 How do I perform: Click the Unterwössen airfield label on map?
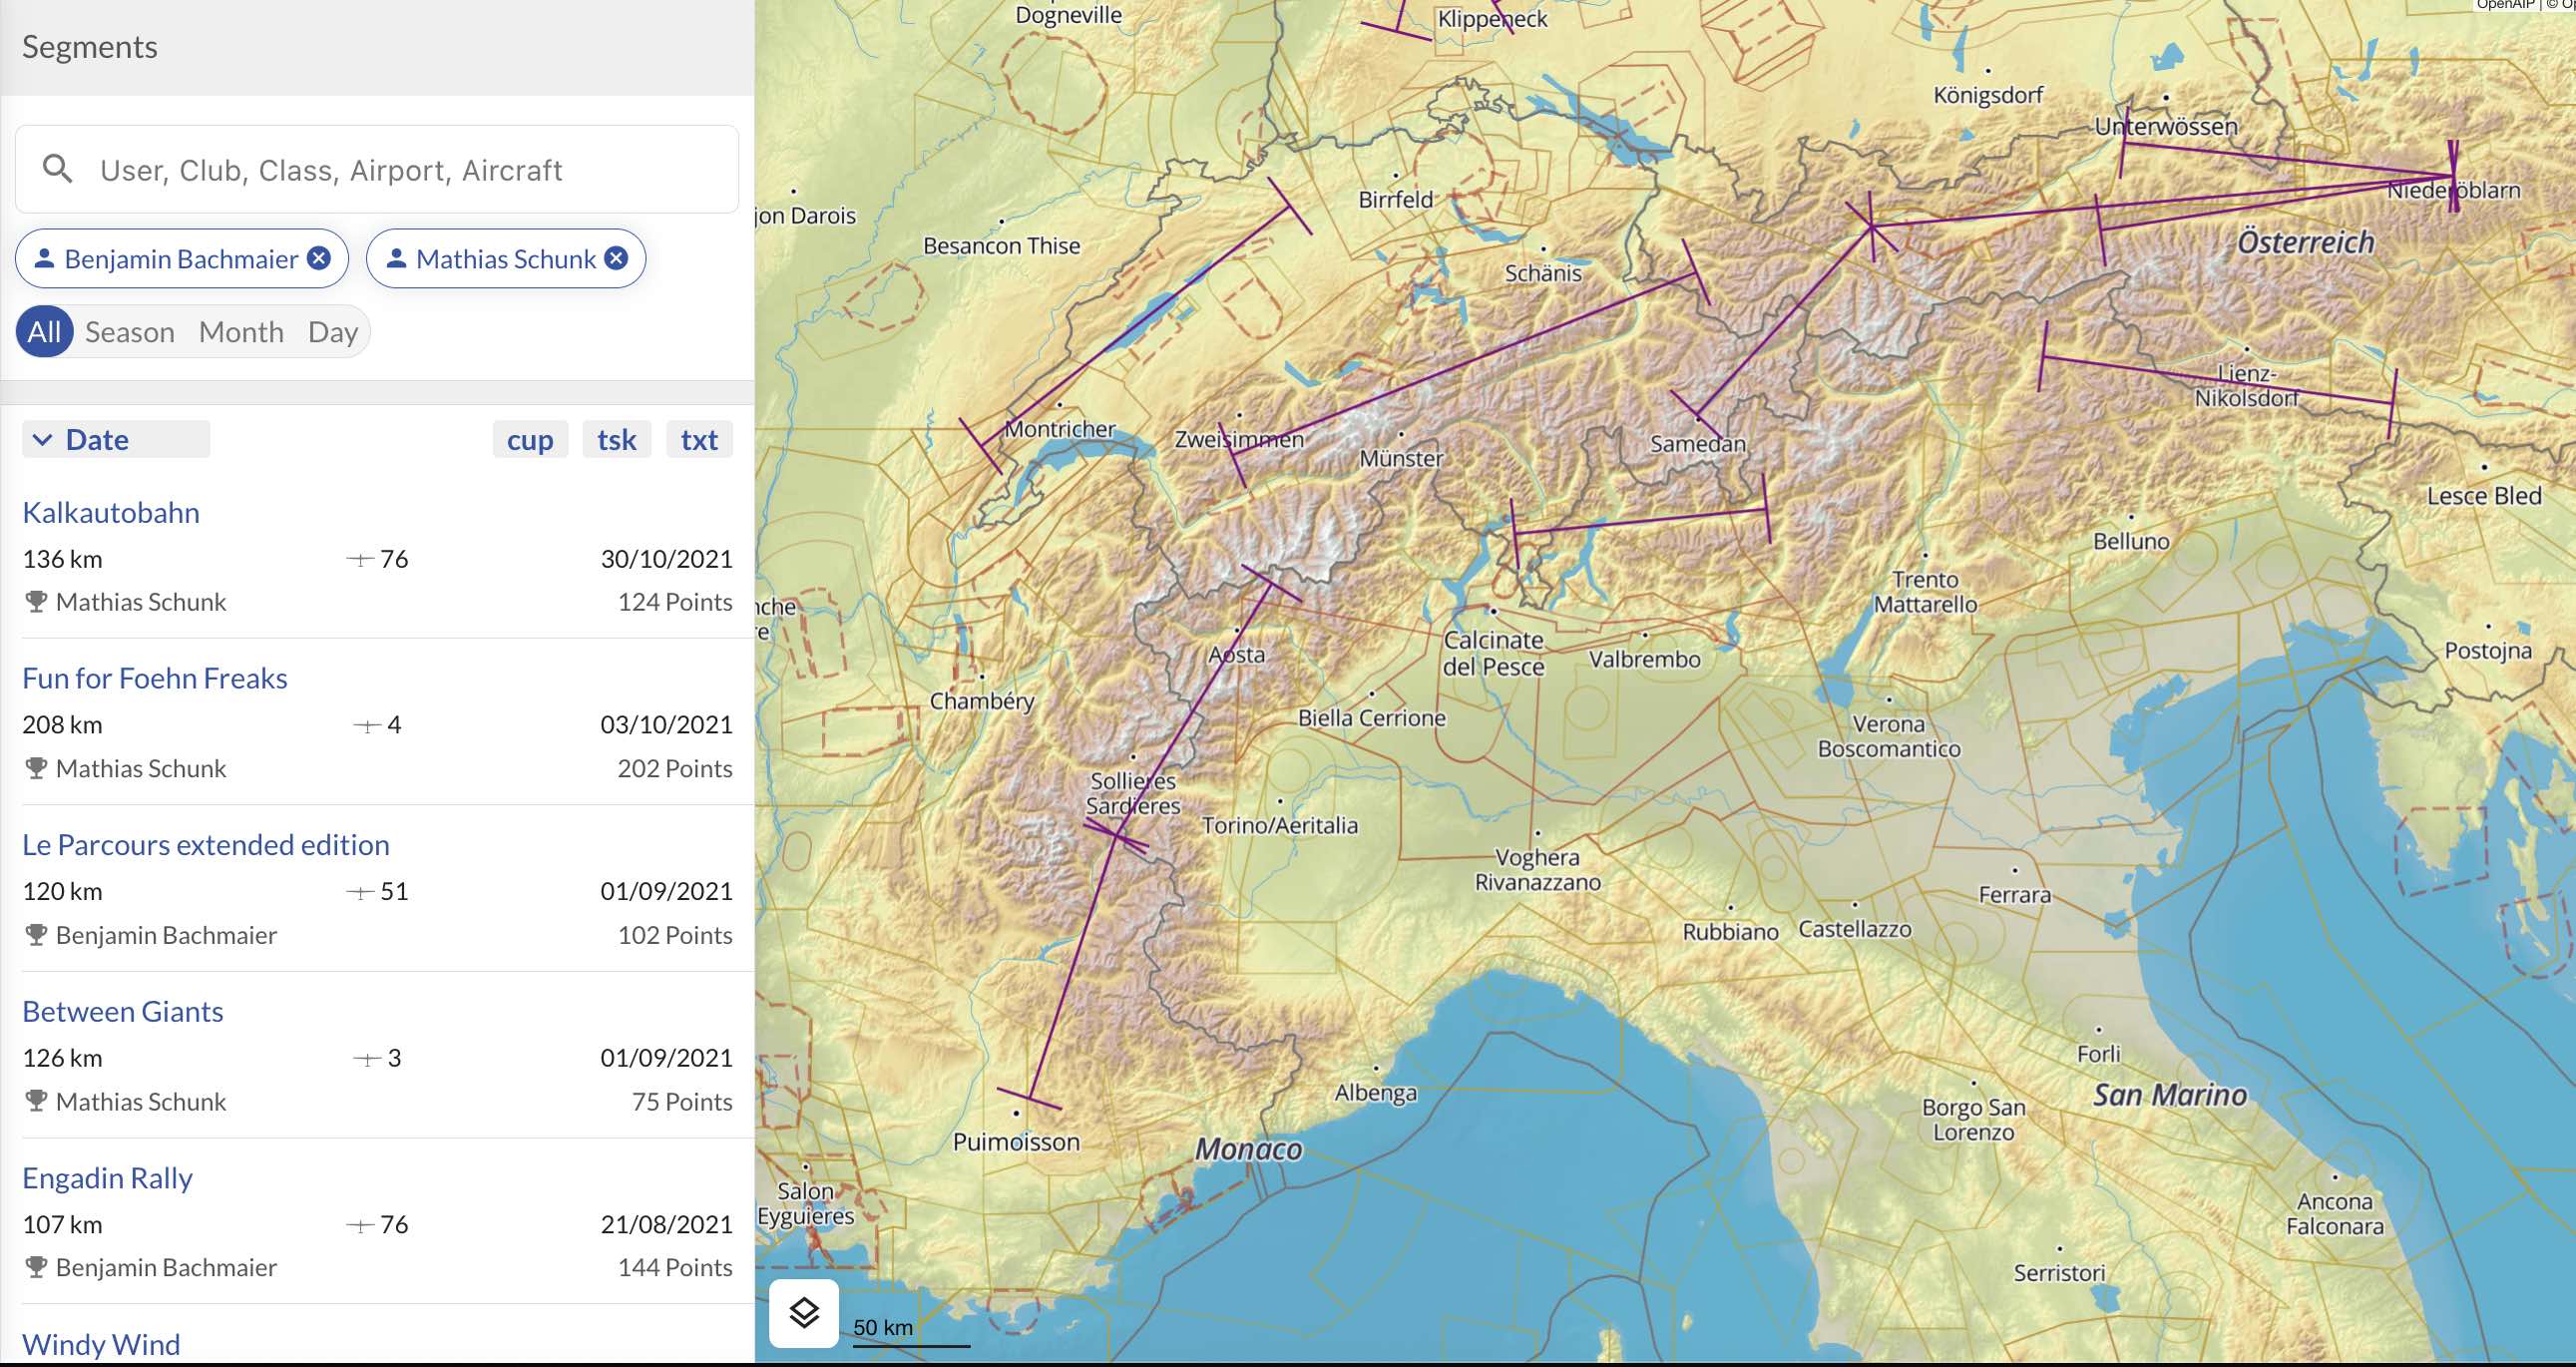click(2166, 127)
